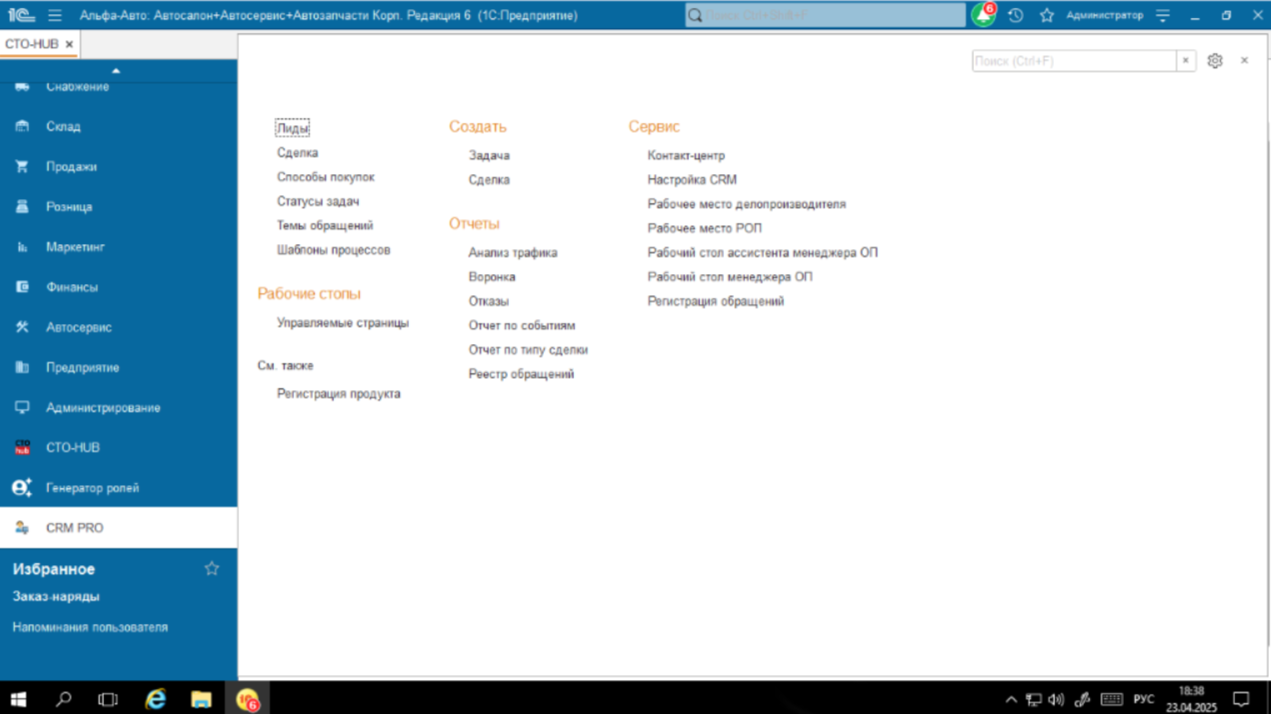Open Рабочий стол менеджера ОП

[730, 277]
